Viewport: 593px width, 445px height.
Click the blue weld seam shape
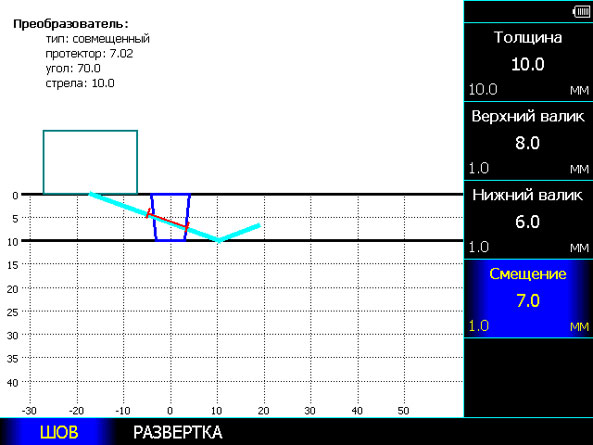click(171, 217)
